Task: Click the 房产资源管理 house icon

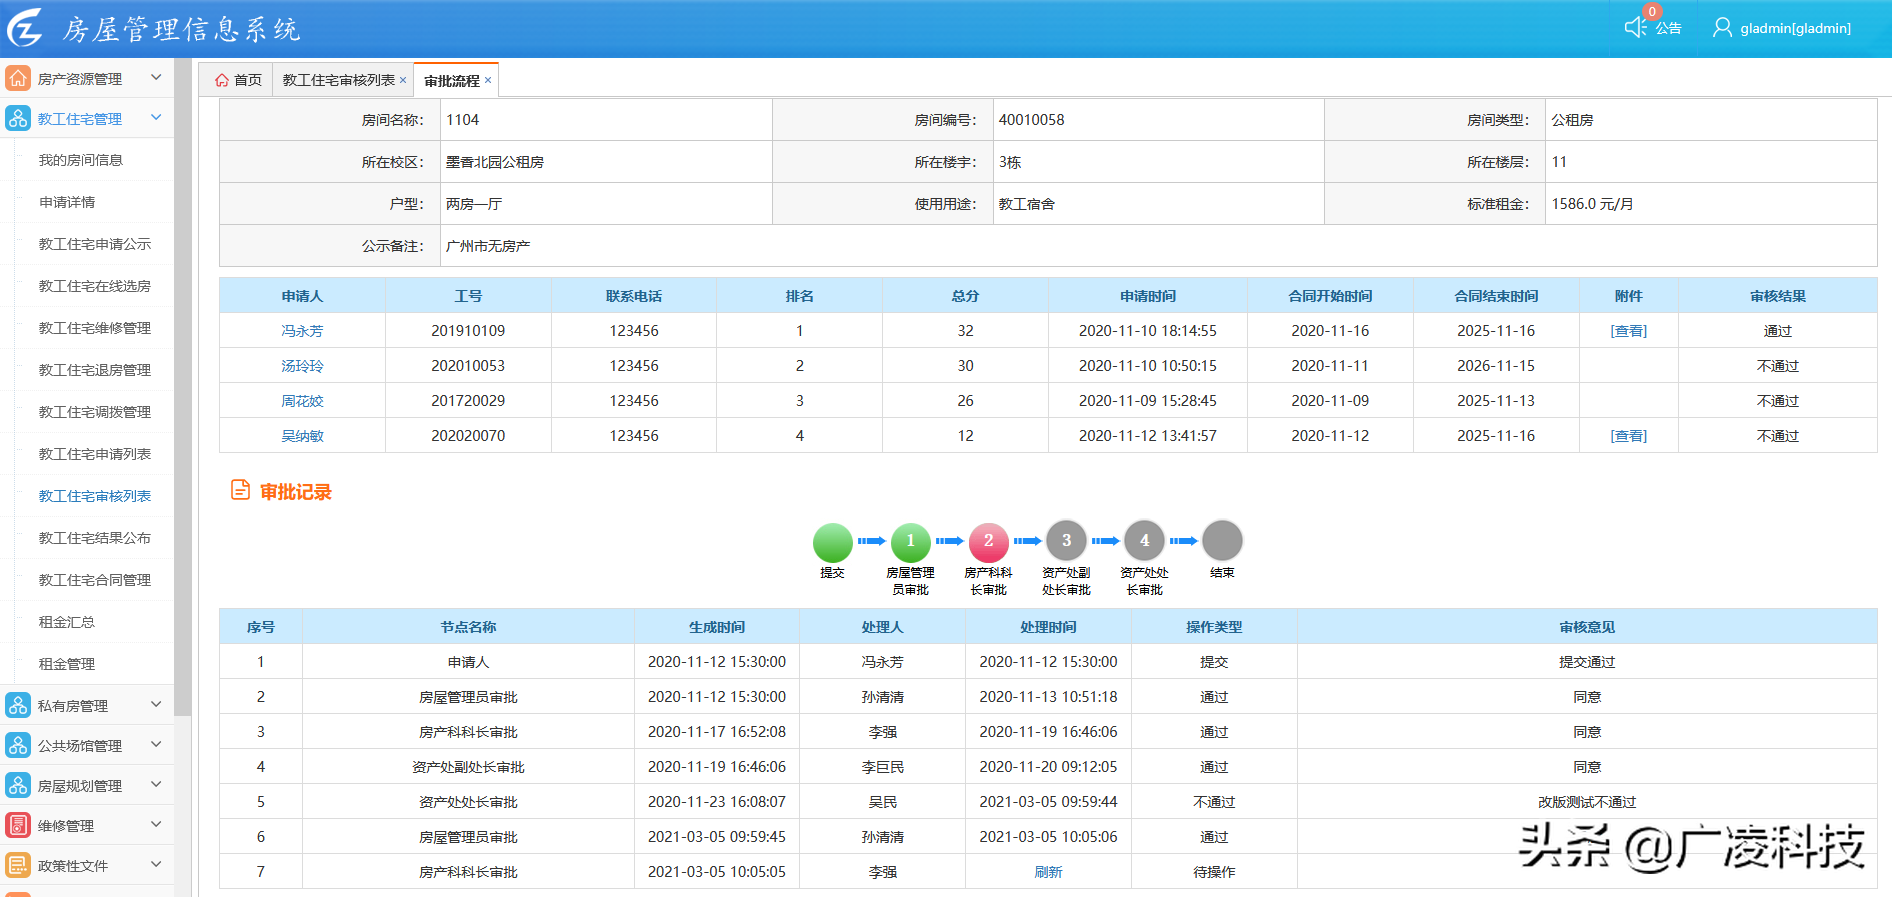Action: click(18, 78)
